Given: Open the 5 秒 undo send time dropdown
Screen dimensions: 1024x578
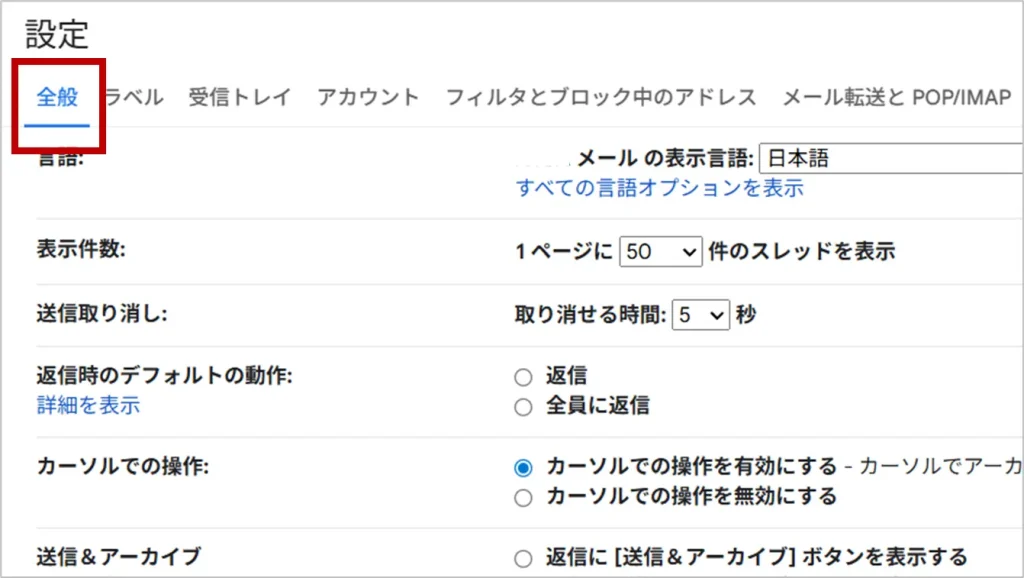Looking at the screenshot, I should [701, 315].
